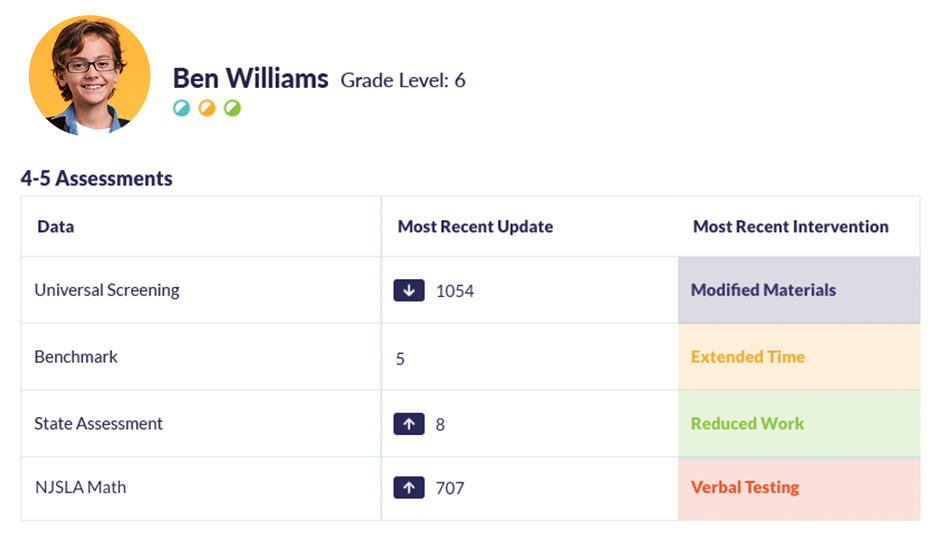Click the down arrow icon beside 1054
Screen dimensions: 940x546
tap(408, 291)
